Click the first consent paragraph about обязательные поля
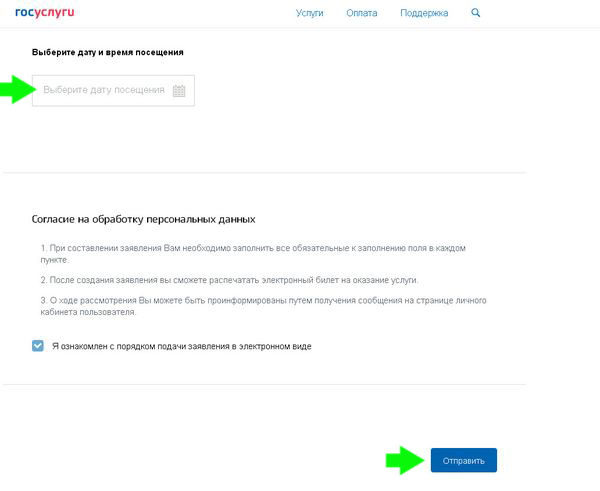Screen dimensions: 600x491 coord(253,254)
